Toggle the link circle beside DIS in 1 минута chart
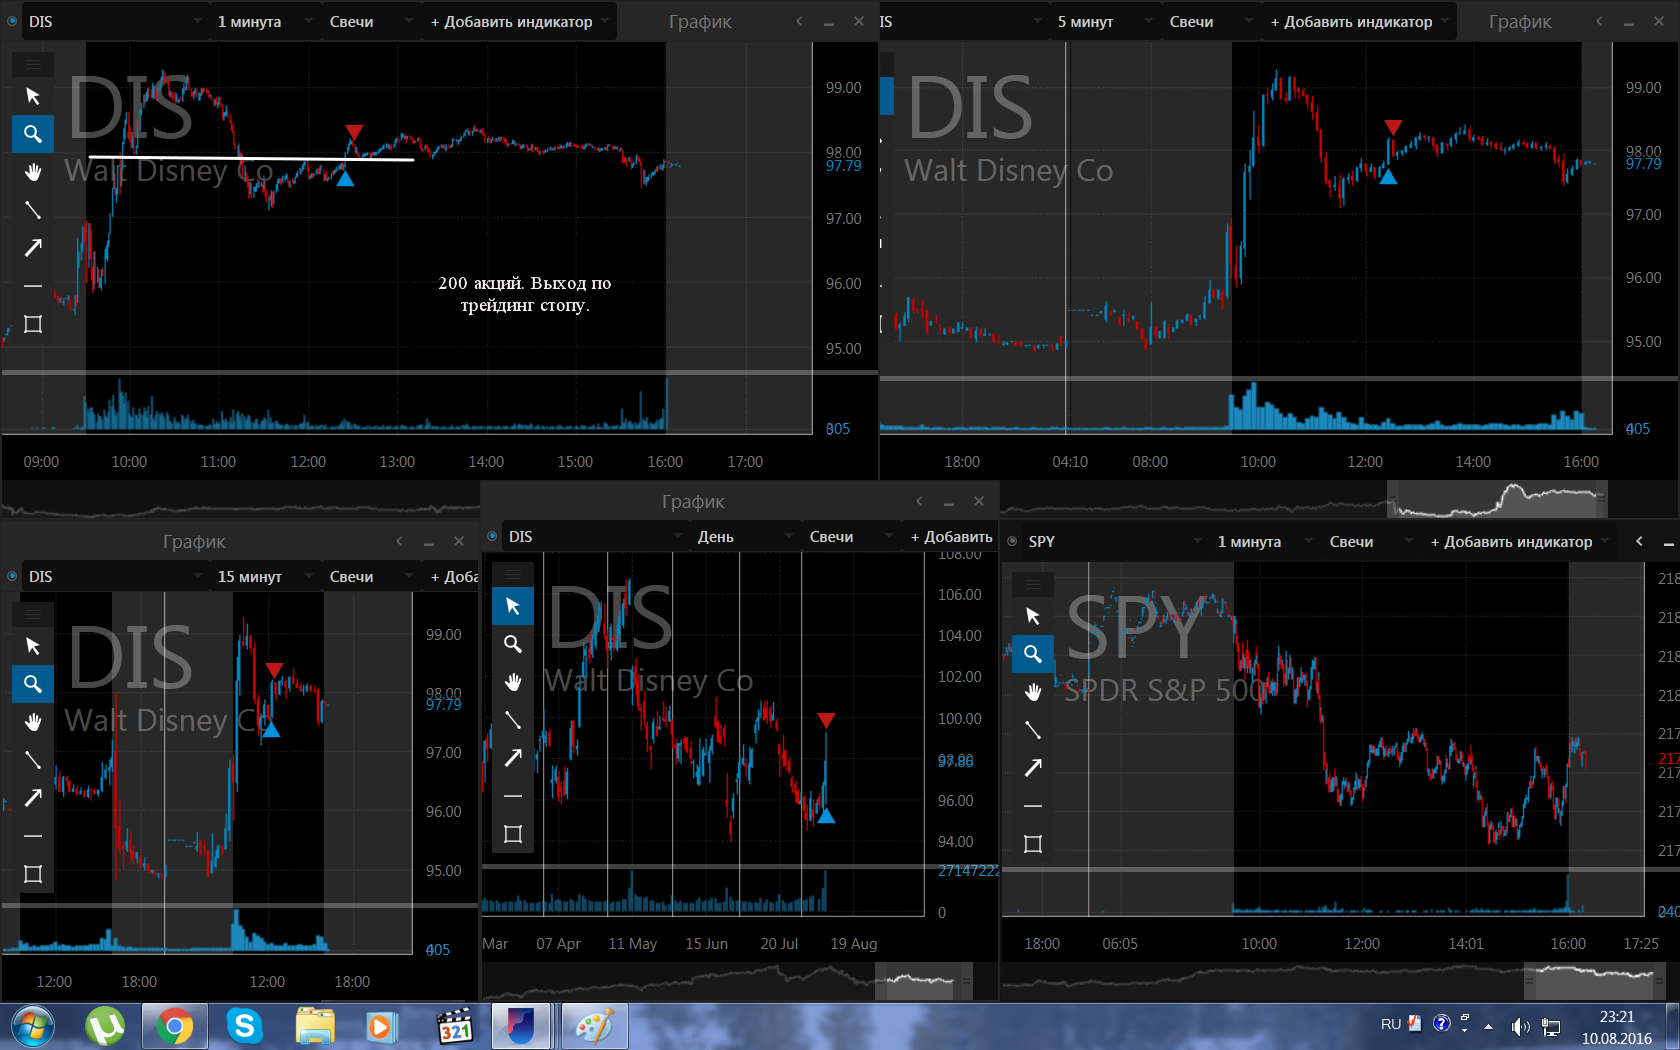The width and height of the screenshot is (1680, 1050). point(12,21)
